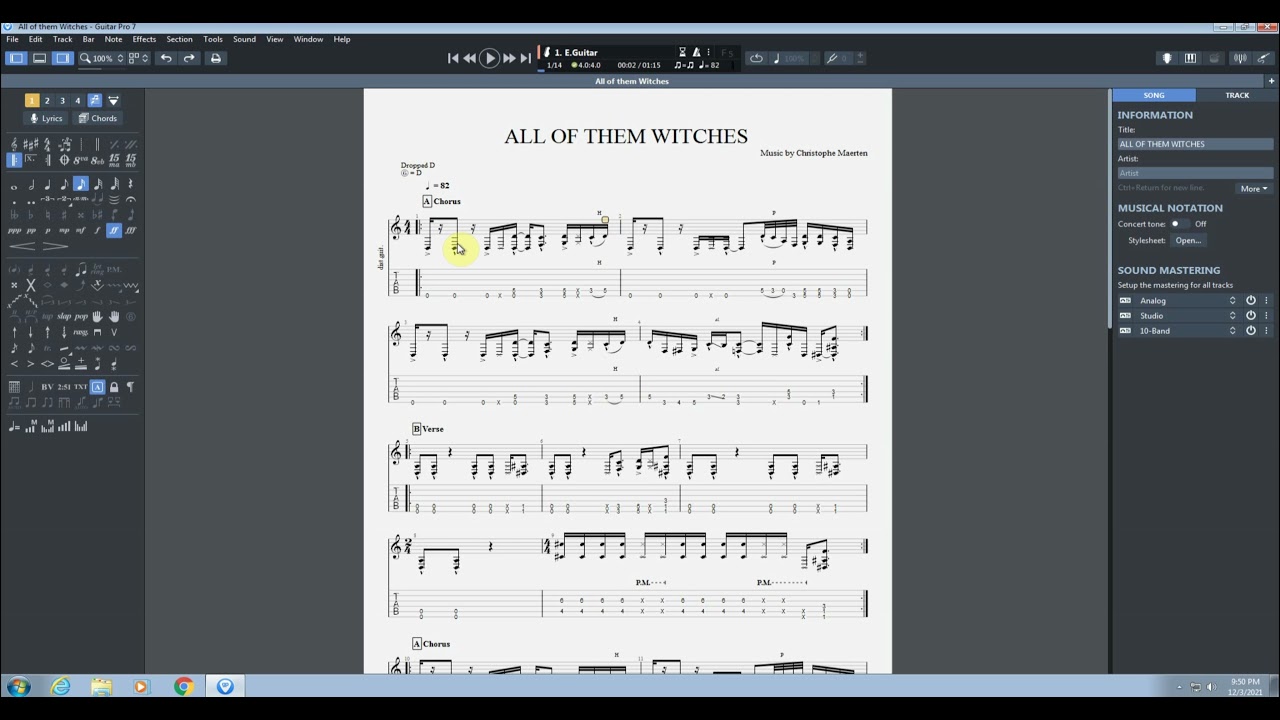
Task: Add new file tab with plus
Action: (x=1271, y=81)
